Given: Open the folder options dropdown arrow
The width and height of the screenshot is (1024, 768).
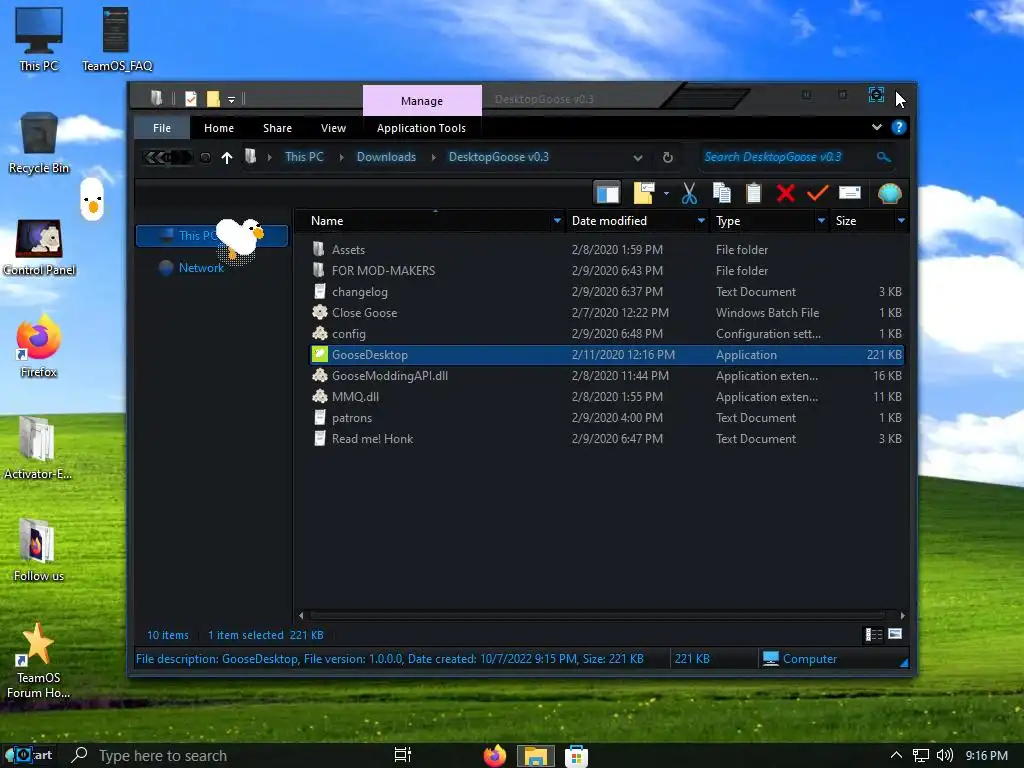Looking at the screenshot, I should [x=666, y=193].
